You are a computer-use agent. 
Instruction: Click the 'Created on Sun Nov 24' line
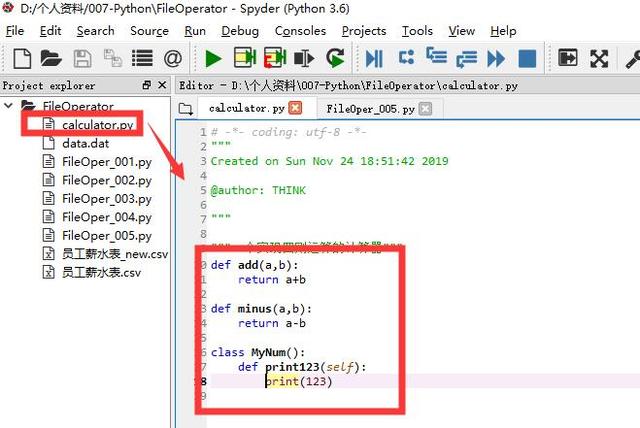(329, 161)
